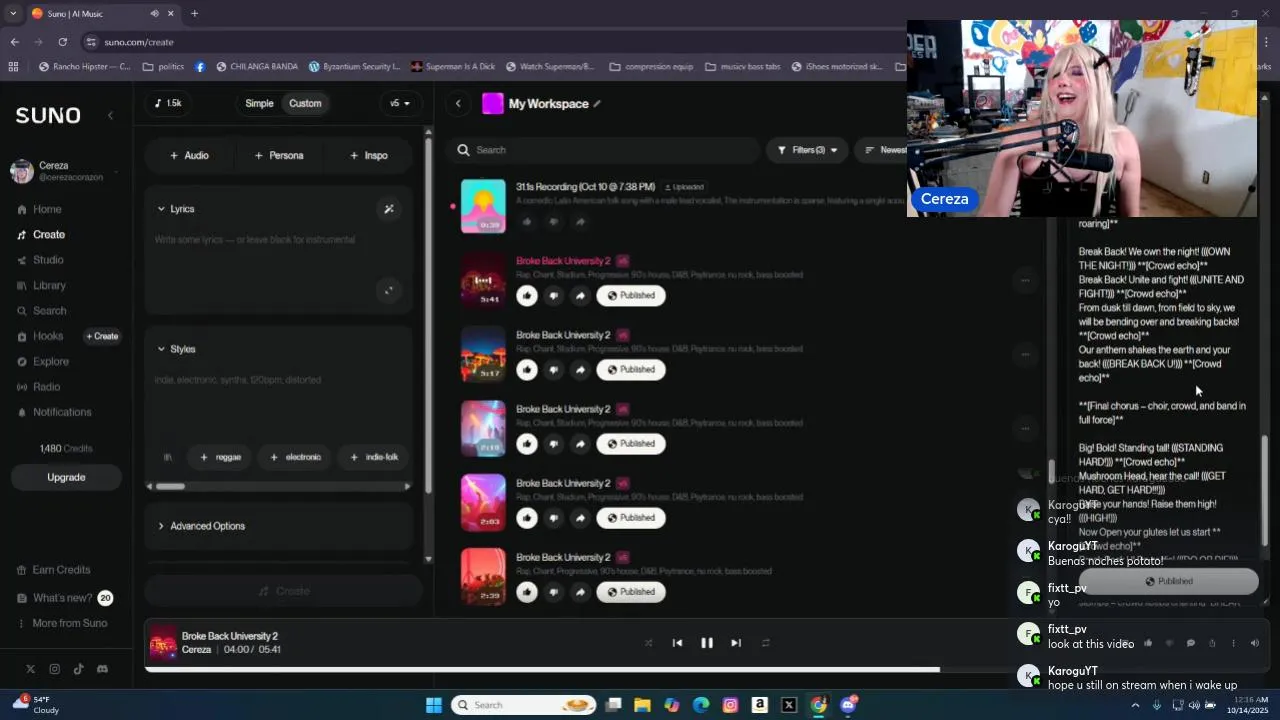Click in the workspace Search field
Screen dimensions: 1280x720
[x=603, y=150]
